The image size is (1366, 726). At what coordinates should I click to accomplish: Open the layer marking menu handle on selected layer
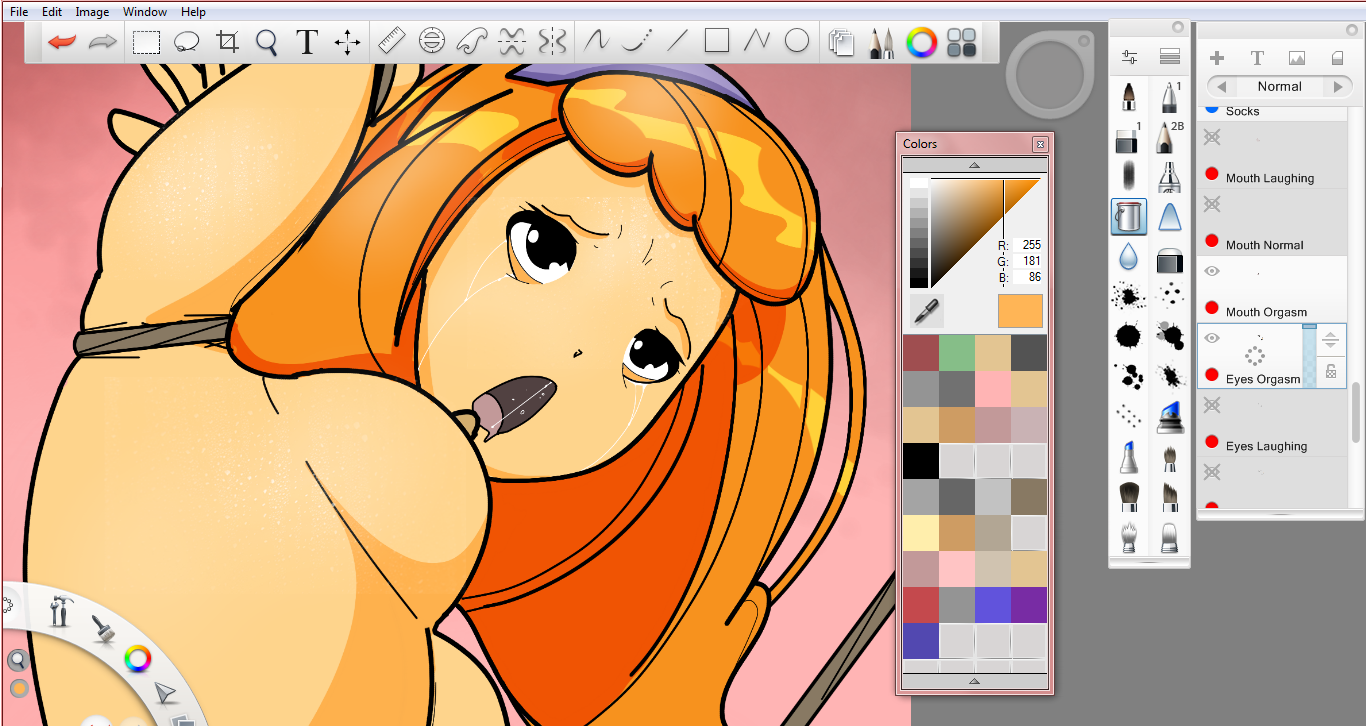1256,355
